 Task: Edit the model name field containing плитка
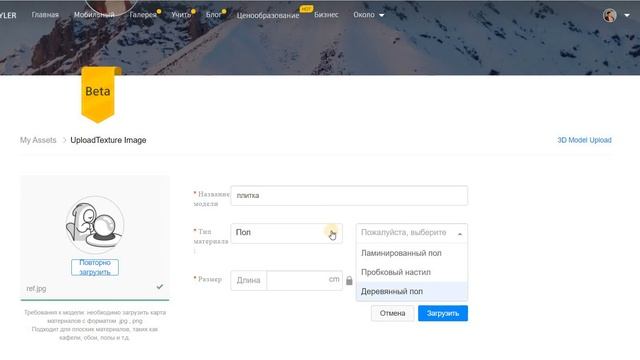pyautogui.click(x=349, y=196)
